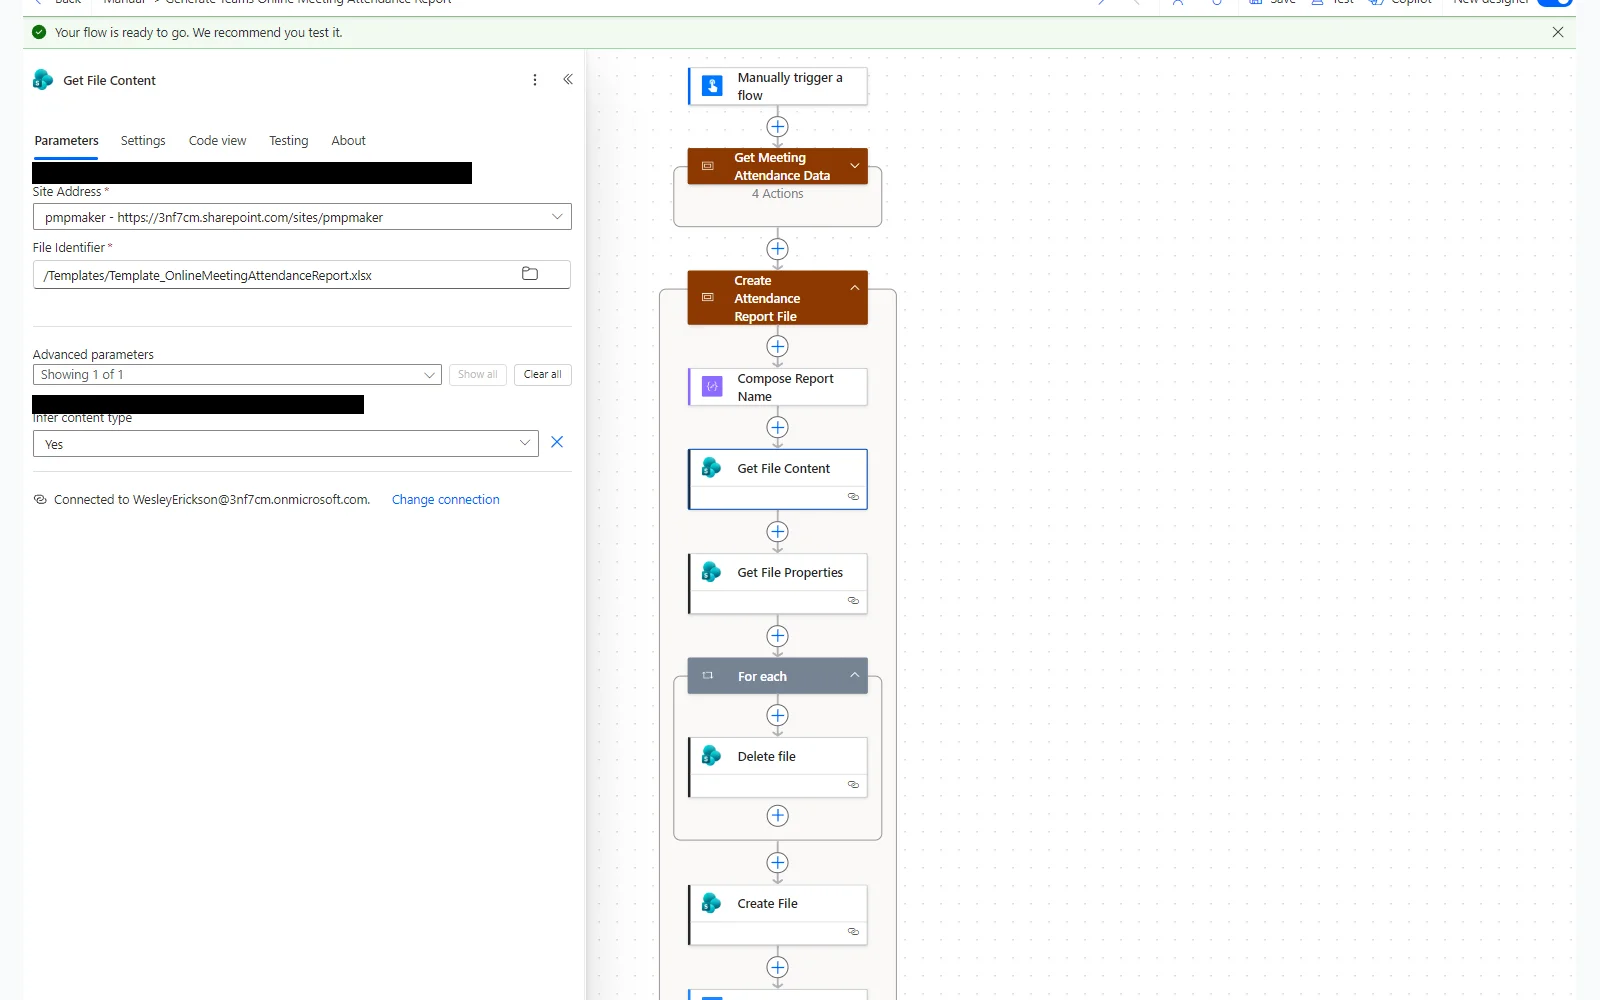Insert a step after 'Get Meeting Attendance Data'
The height and width of the screenshot is (1000, 1600).
(x=777, y=249)
